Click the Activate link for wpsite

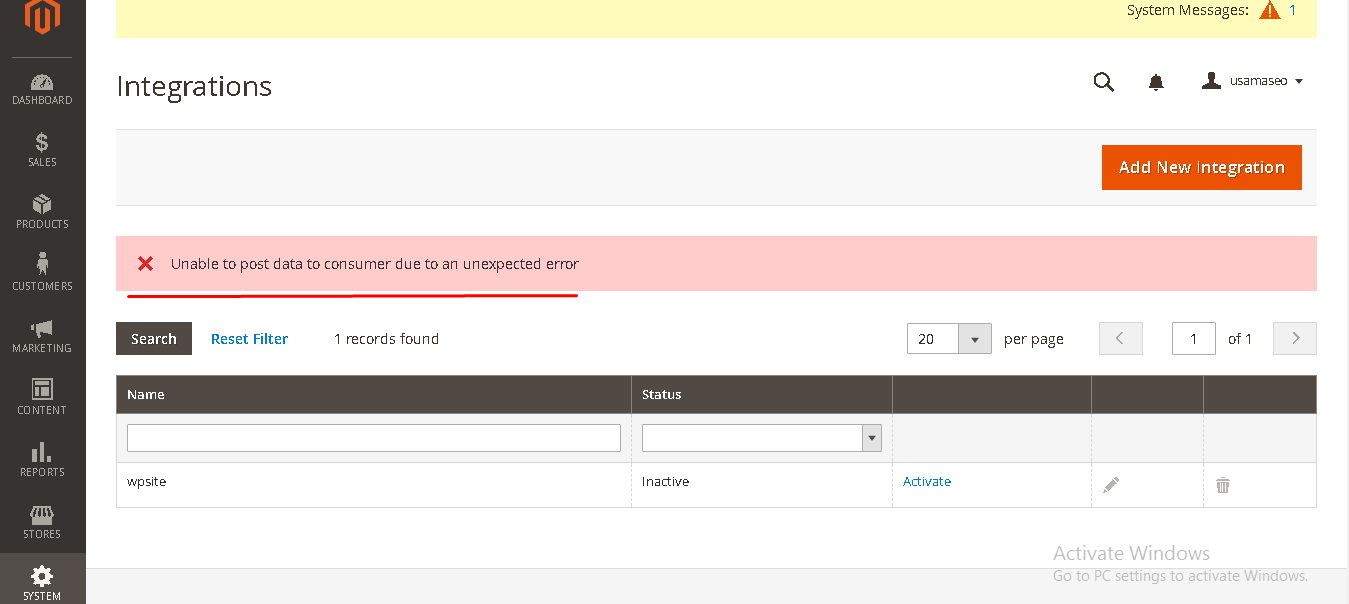pos(926,481)
